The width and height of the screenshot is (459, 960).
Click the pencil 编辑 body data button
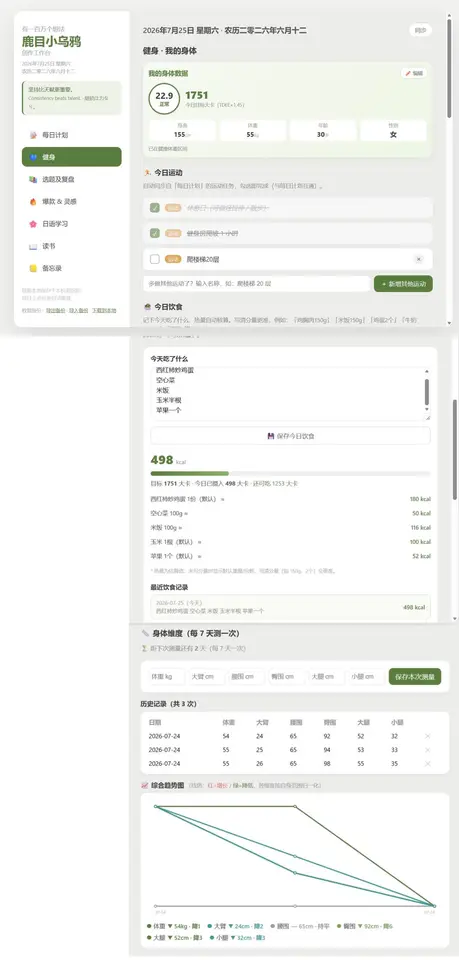click(414, 73)
